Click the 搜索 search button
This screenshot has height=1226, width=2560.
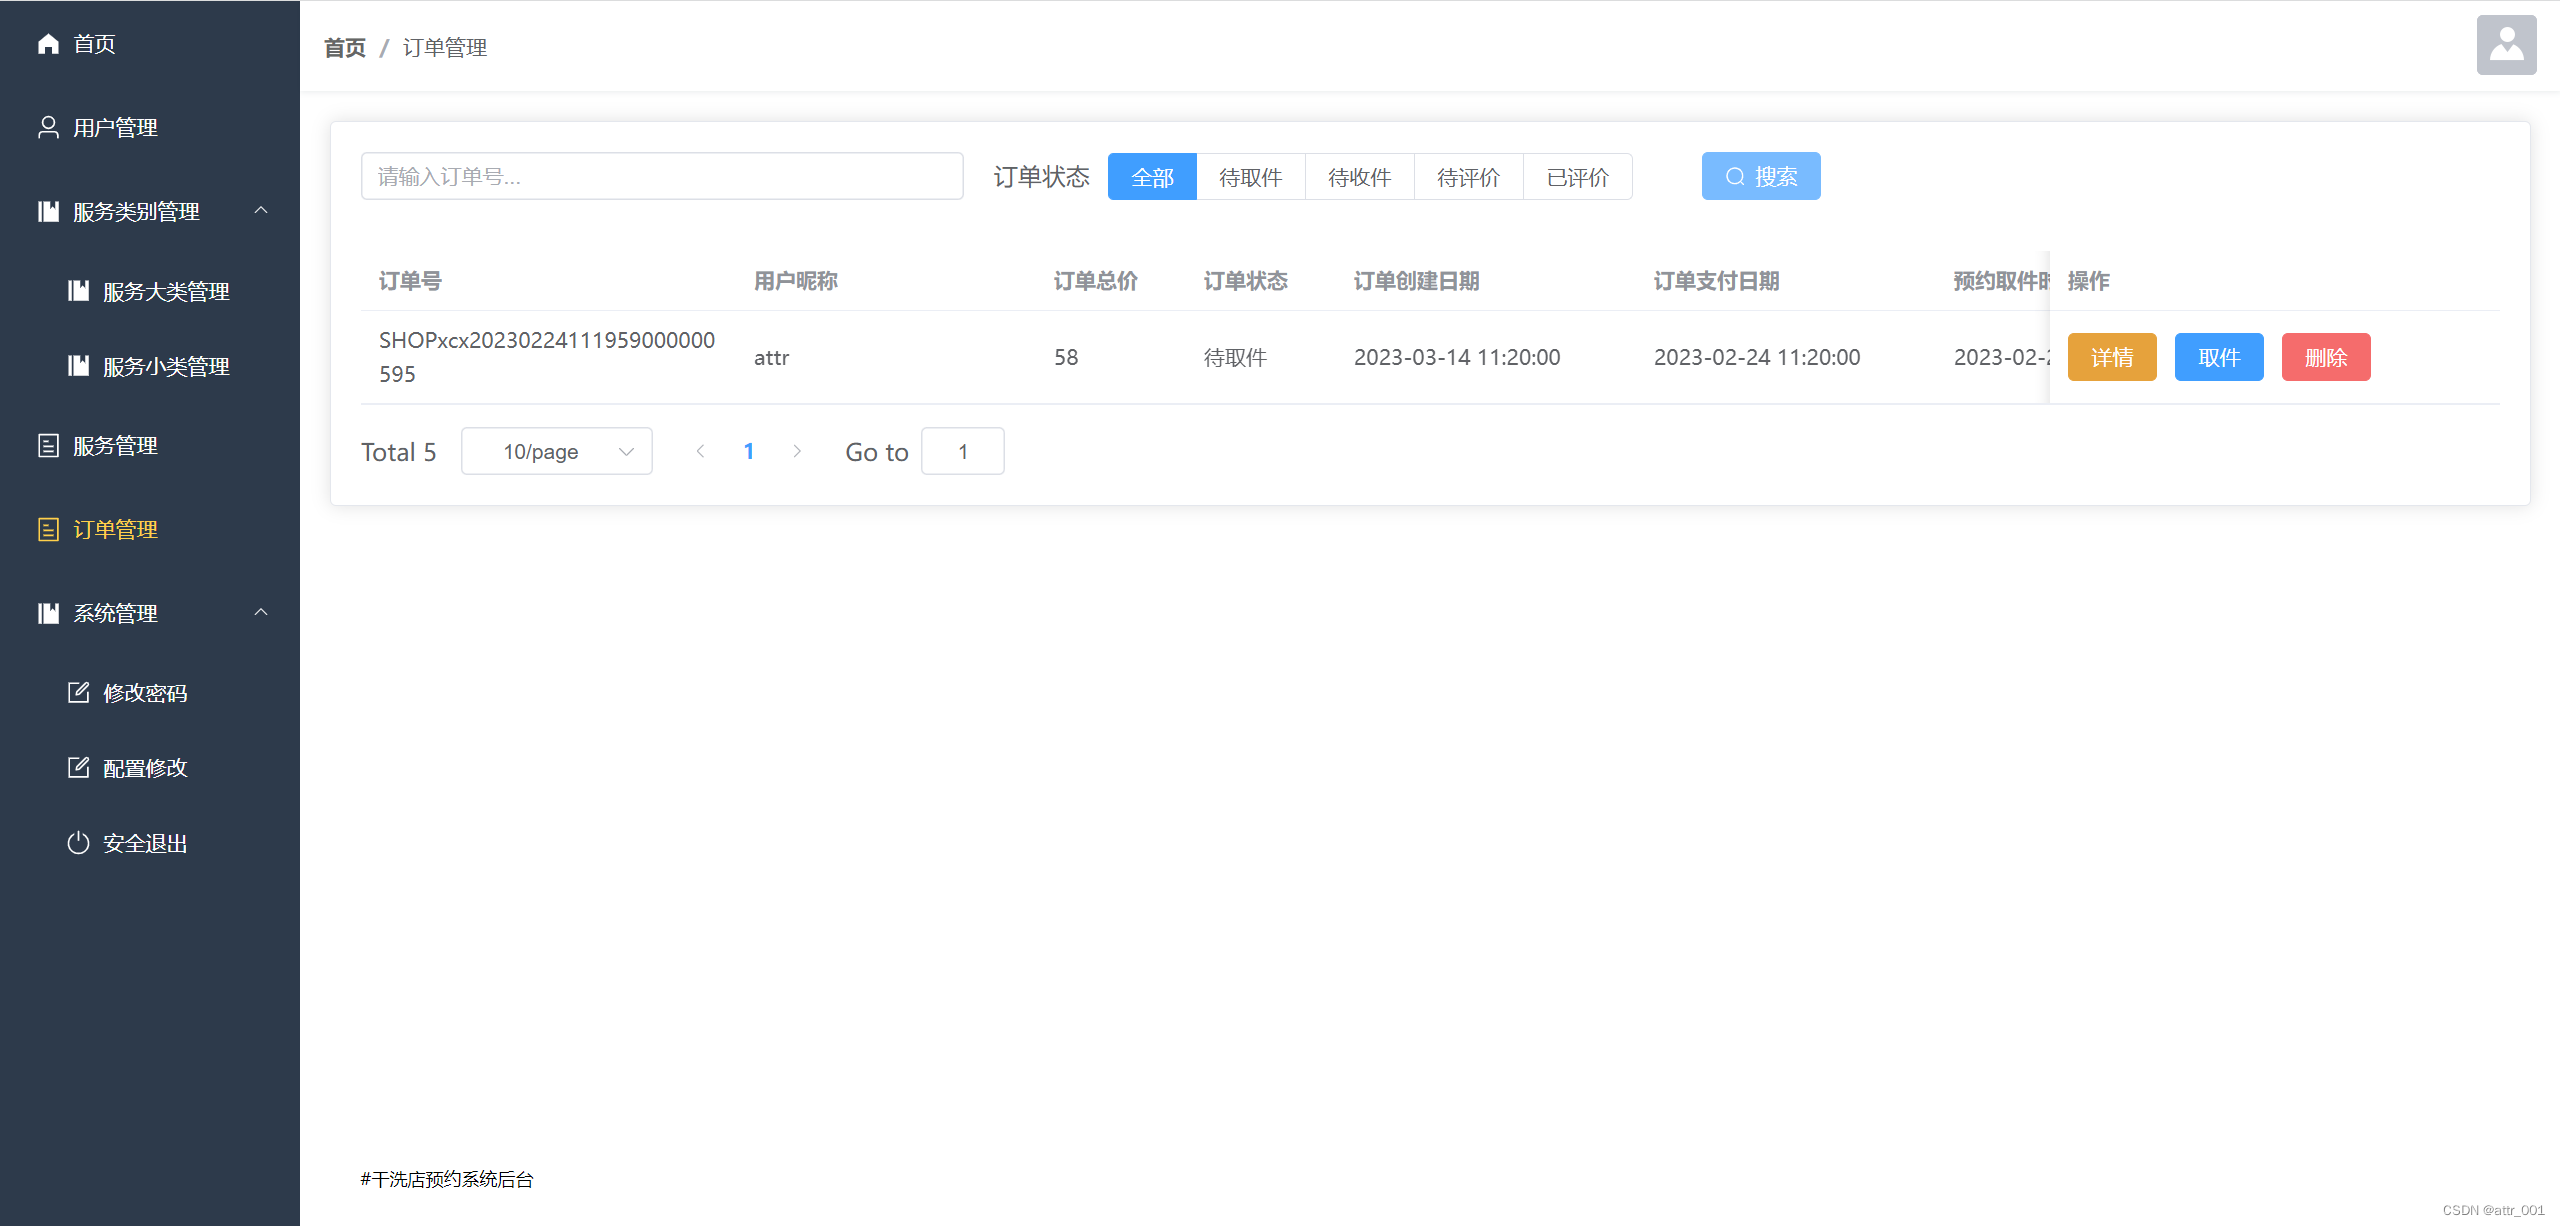(1760, 177)
